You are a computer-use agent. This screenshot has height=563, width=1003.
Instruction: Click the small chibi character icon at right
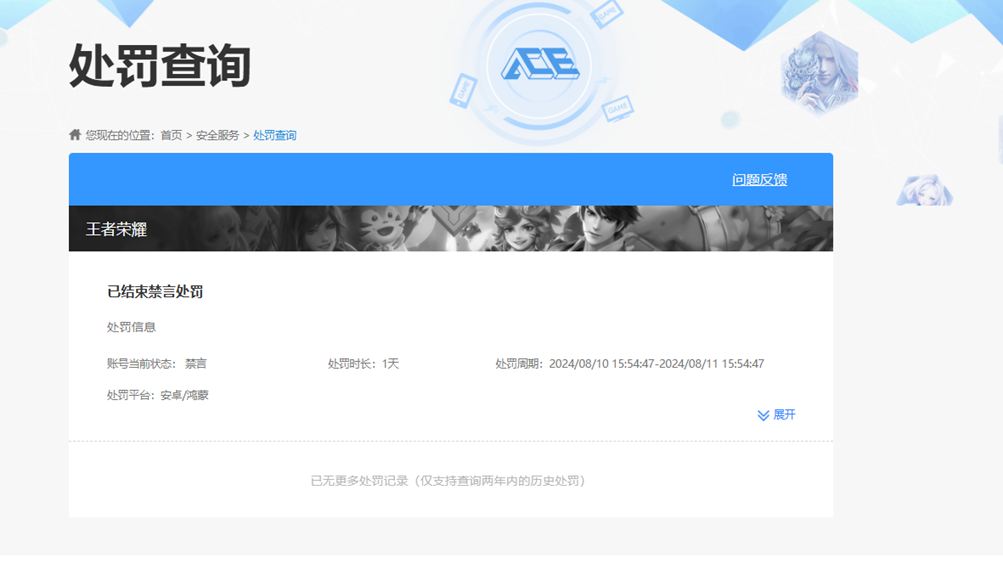coord(925,191)
